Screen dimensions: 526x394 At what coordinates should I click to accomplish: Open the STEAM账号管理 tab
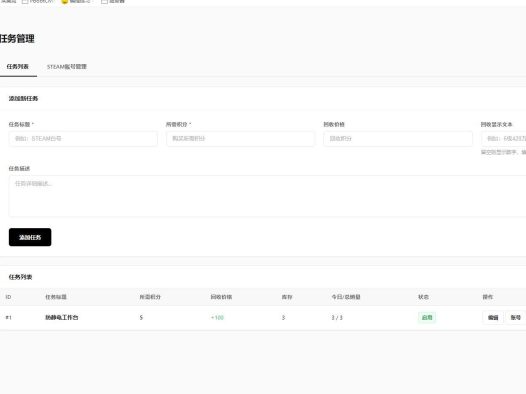coord(67,67)
